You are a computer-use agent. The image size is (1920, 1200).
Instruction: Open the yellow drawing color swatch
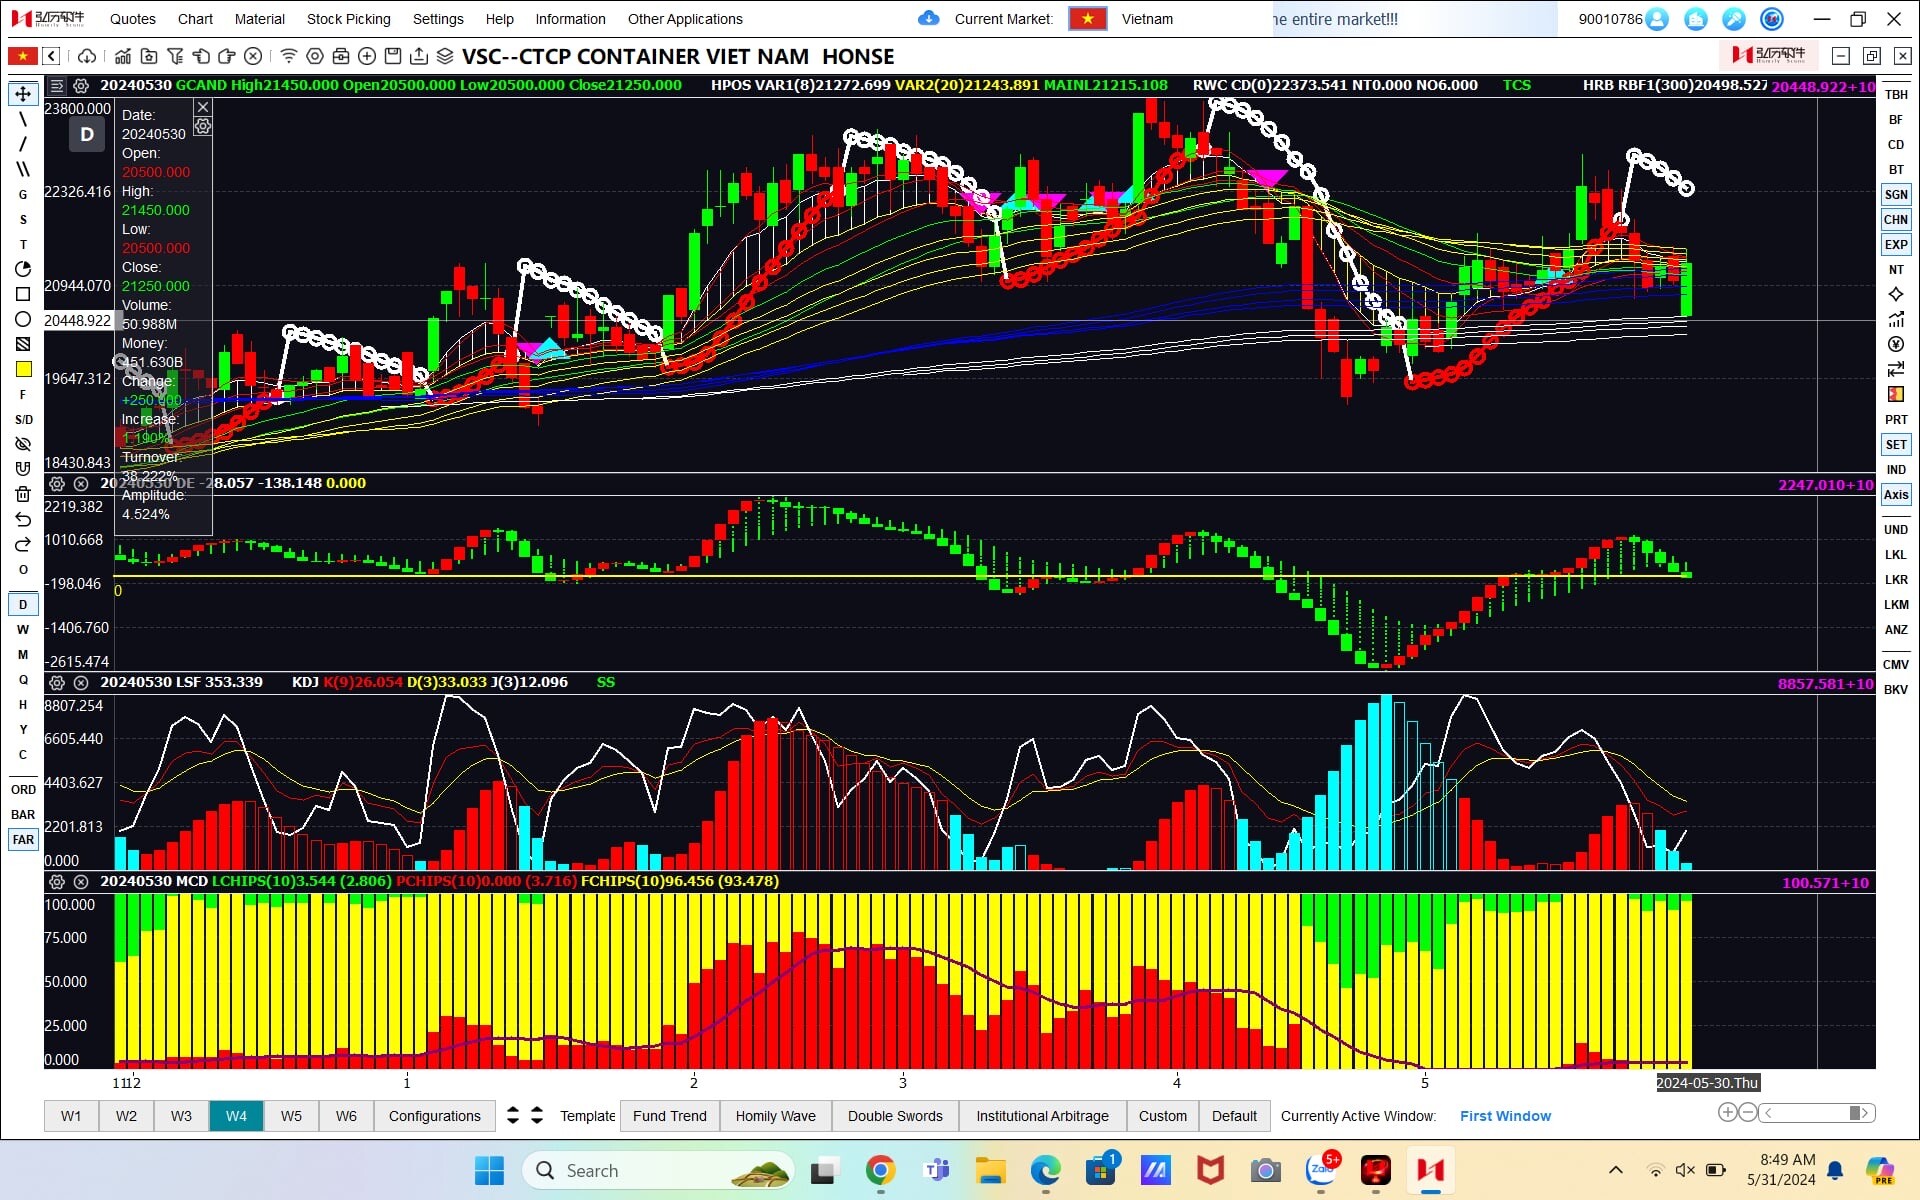tap(23, 369)
